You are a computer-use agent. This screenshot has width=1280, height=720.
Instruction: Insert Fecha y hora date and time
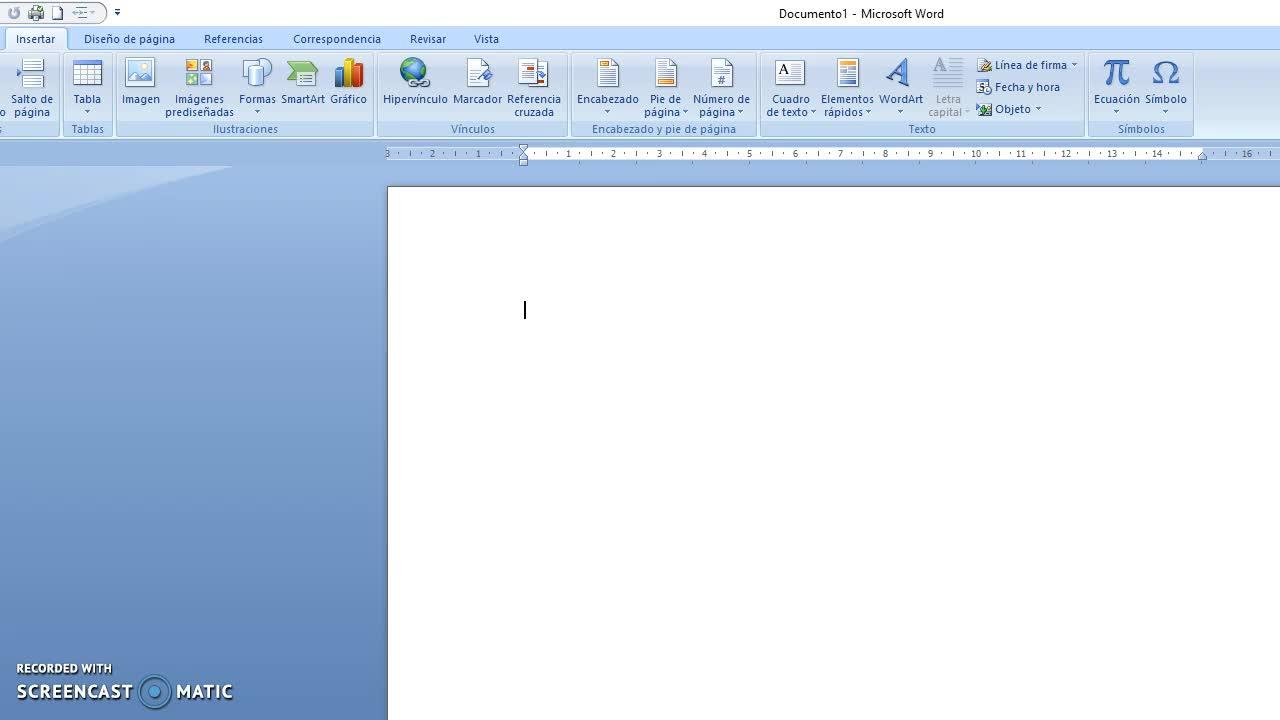(x=1018, y=87)
